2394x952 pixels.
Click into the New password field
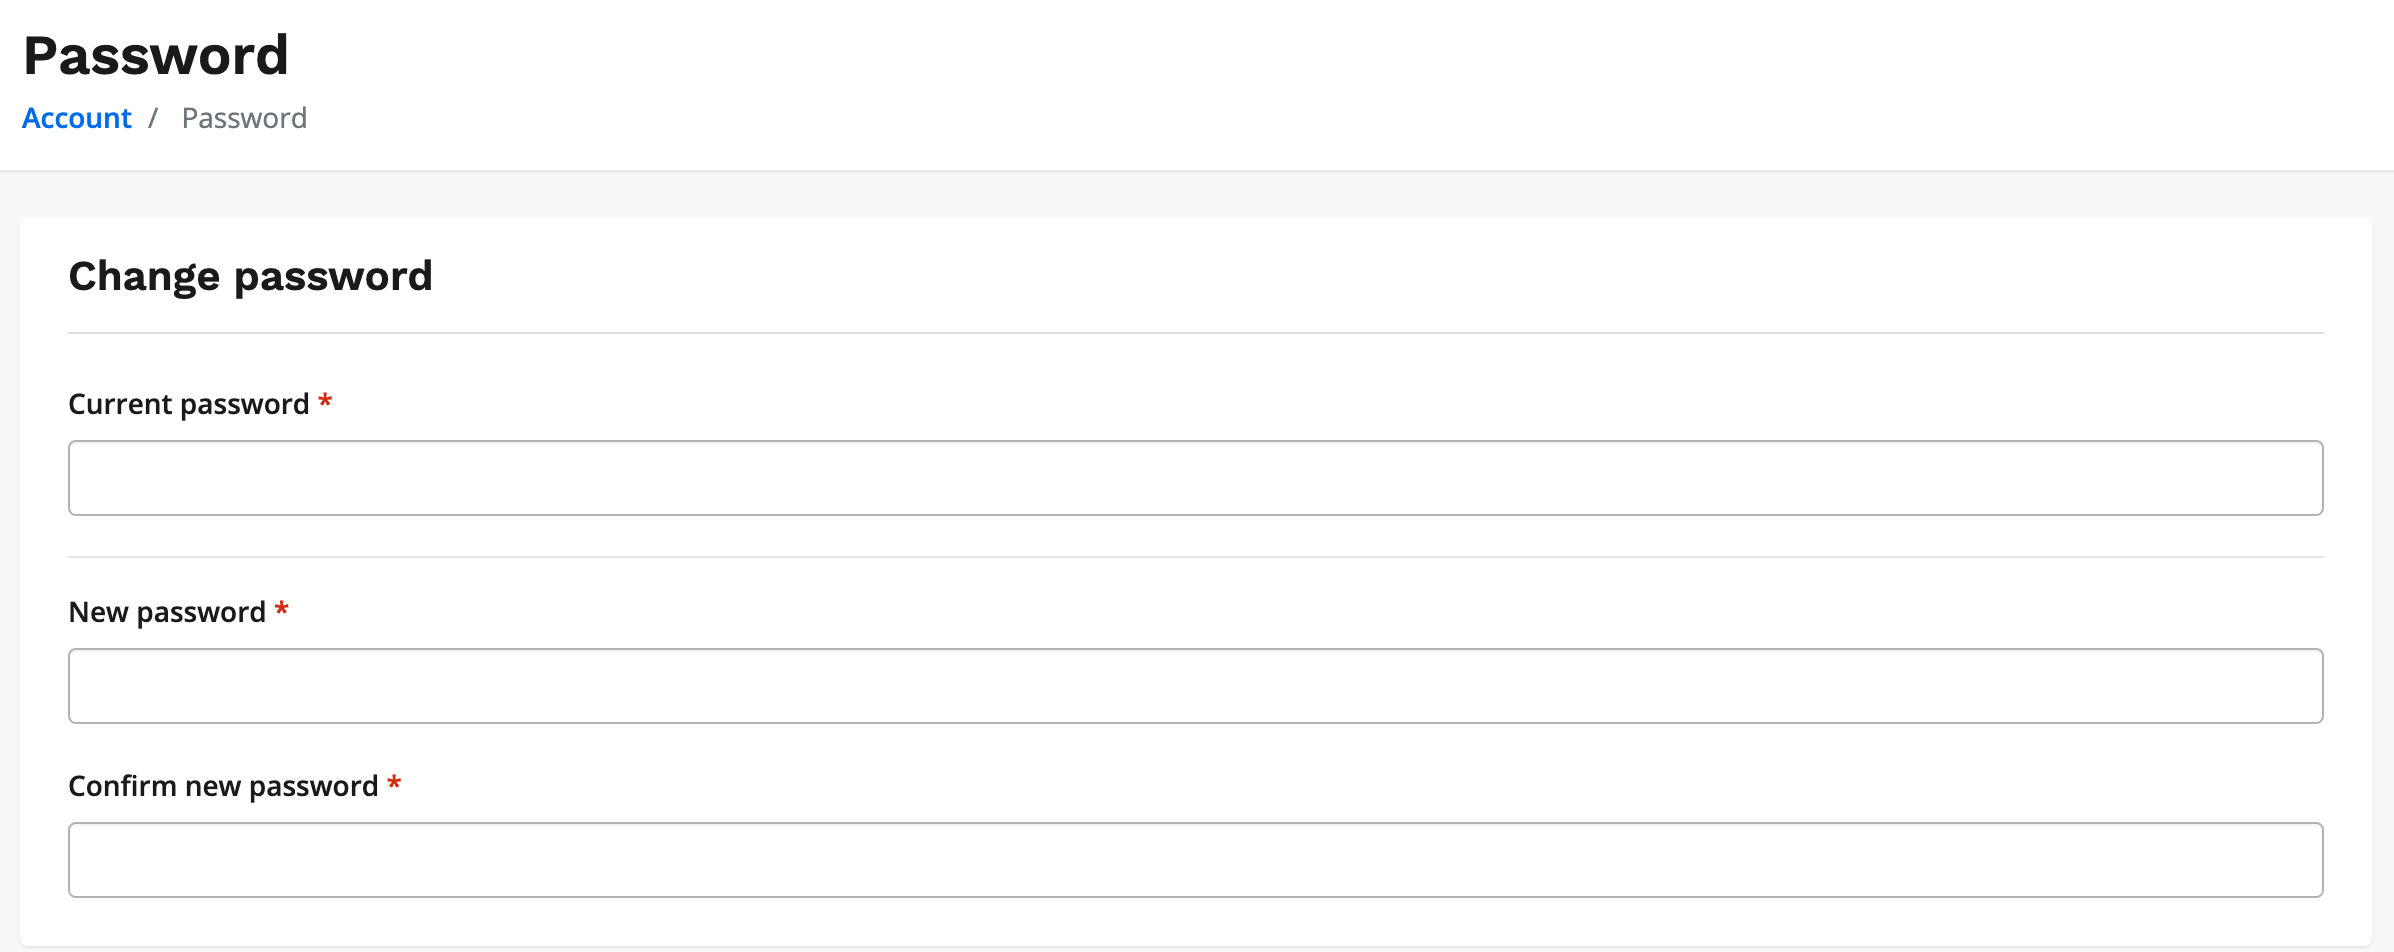point(1195,686)
